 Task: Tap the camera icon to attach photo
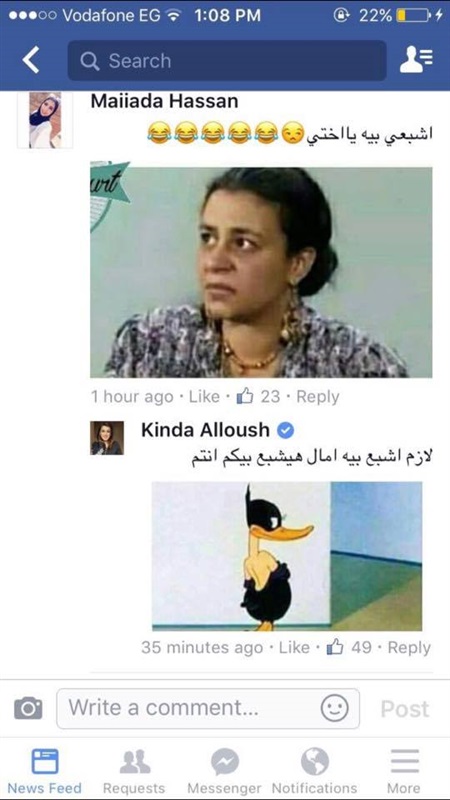coord(28,708)
